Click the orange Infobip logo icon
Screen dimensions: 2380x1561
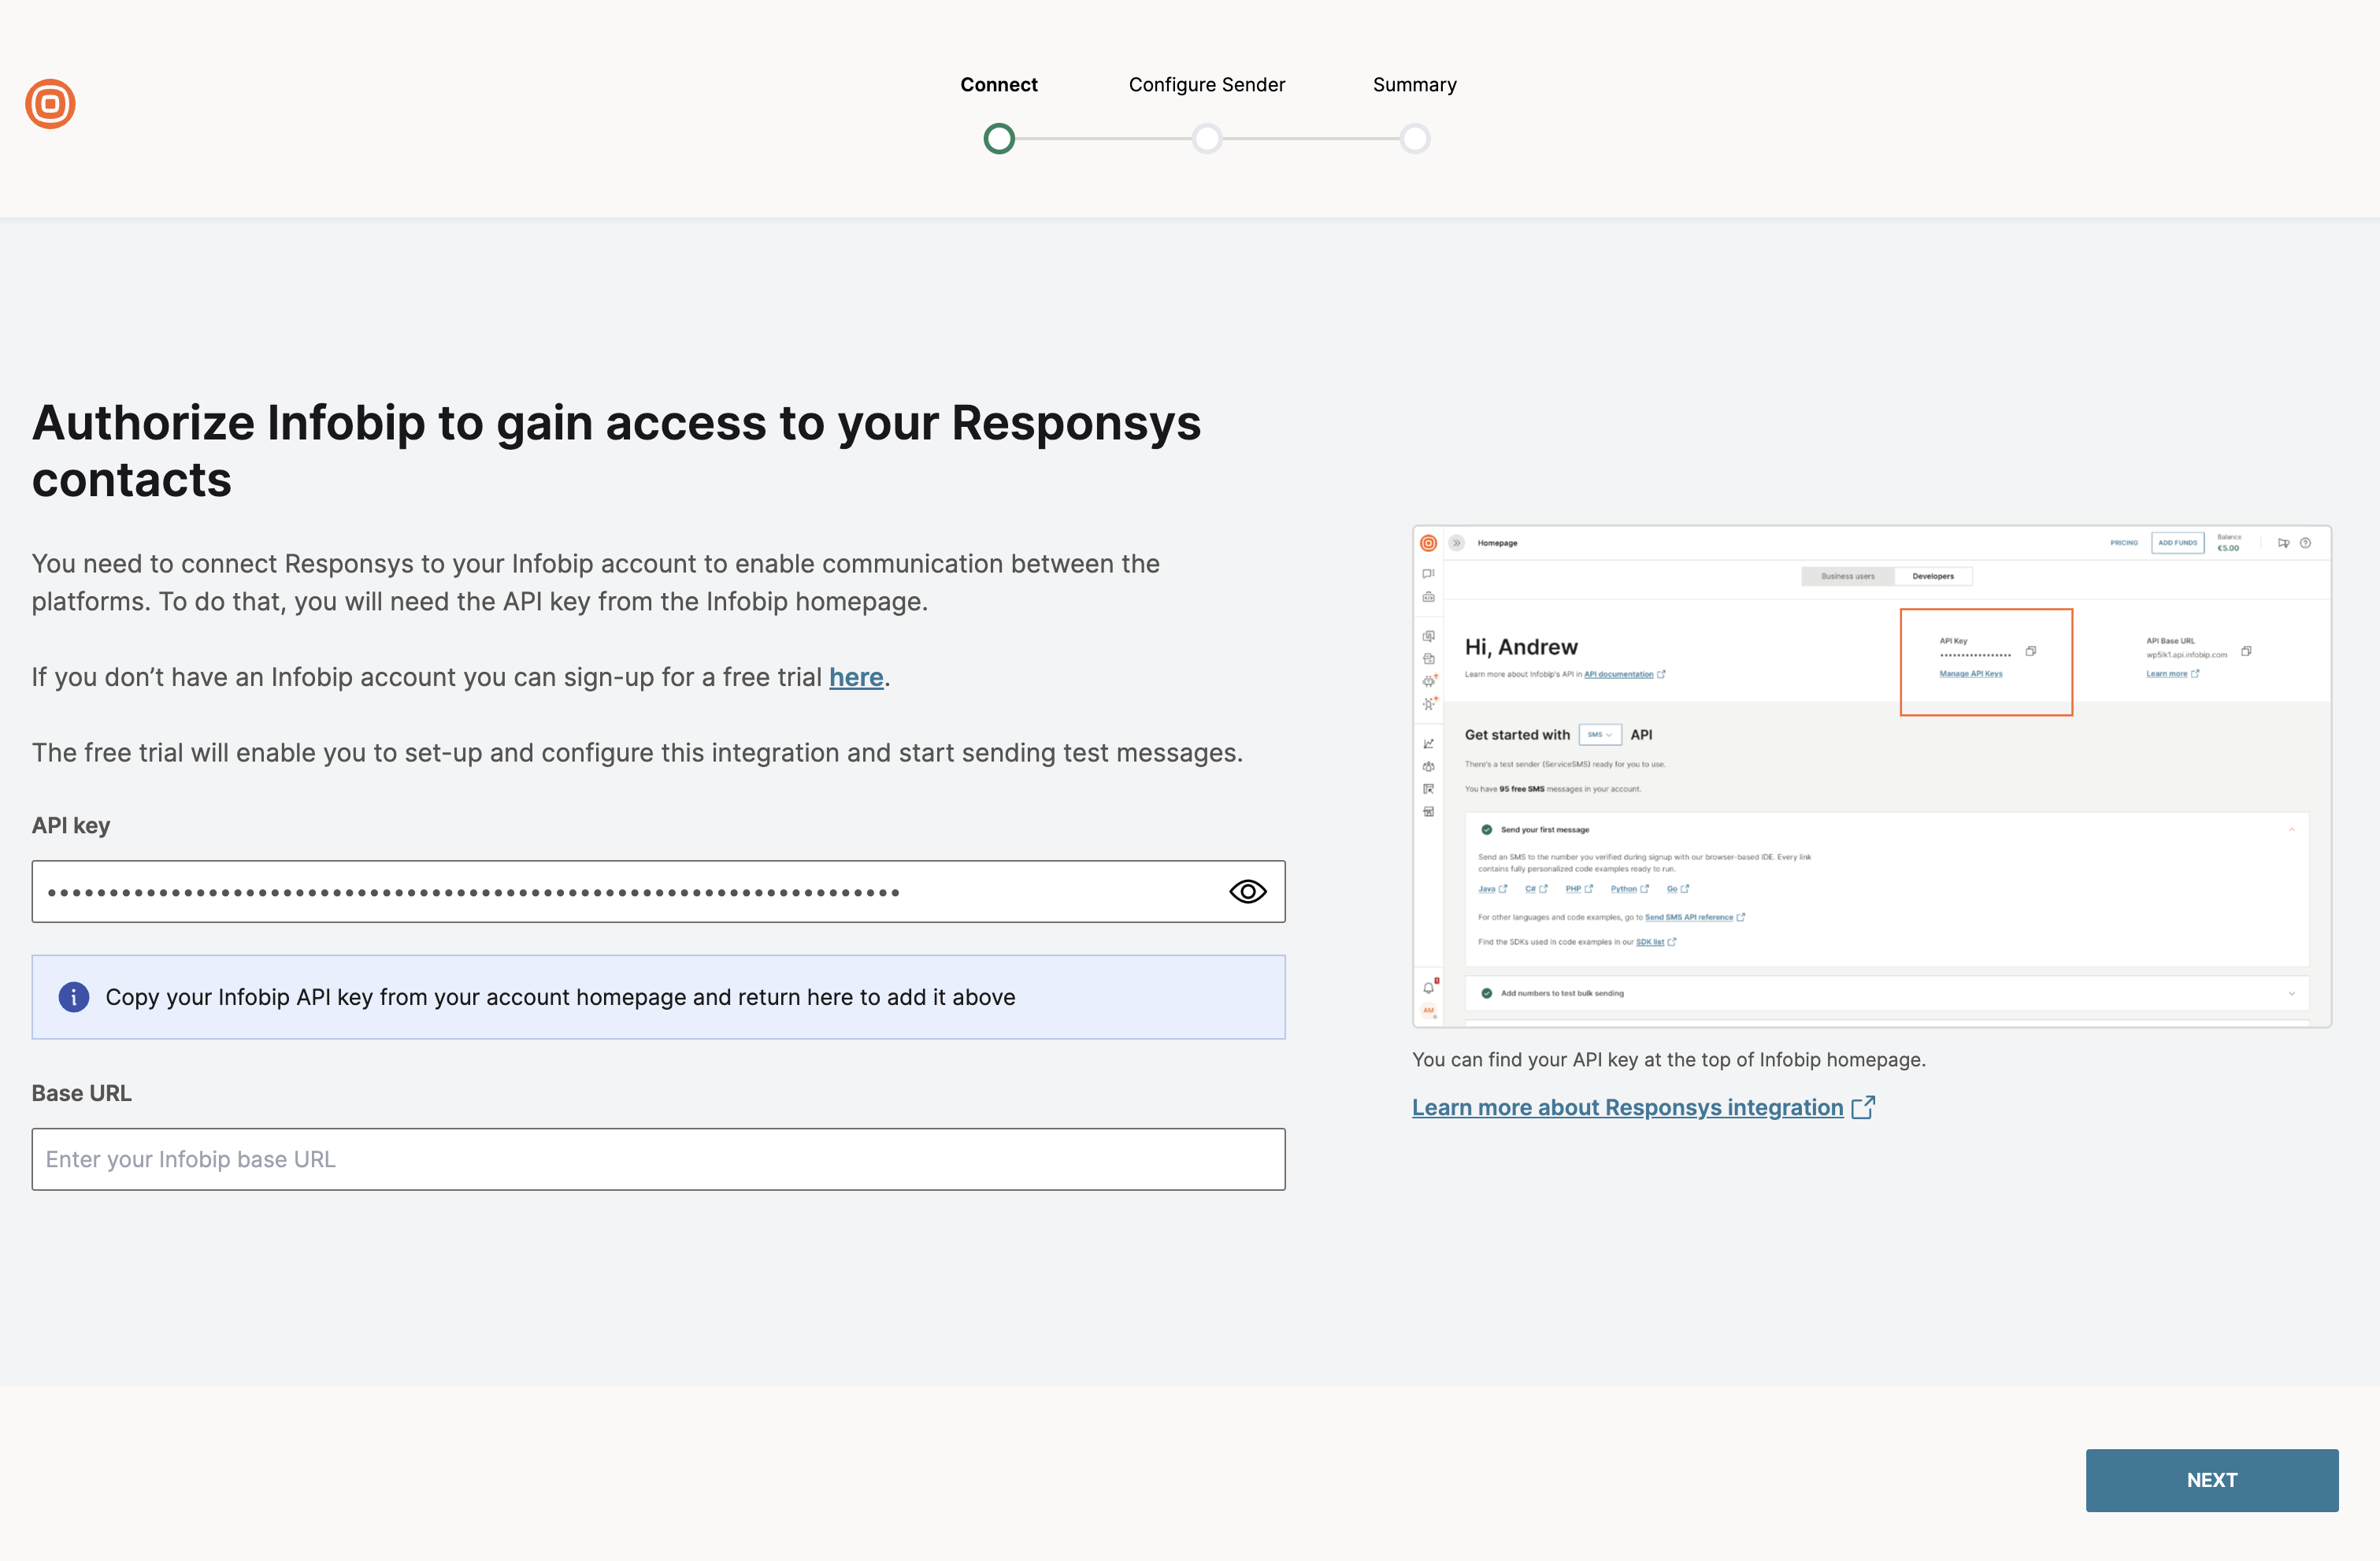coord(49,103)
